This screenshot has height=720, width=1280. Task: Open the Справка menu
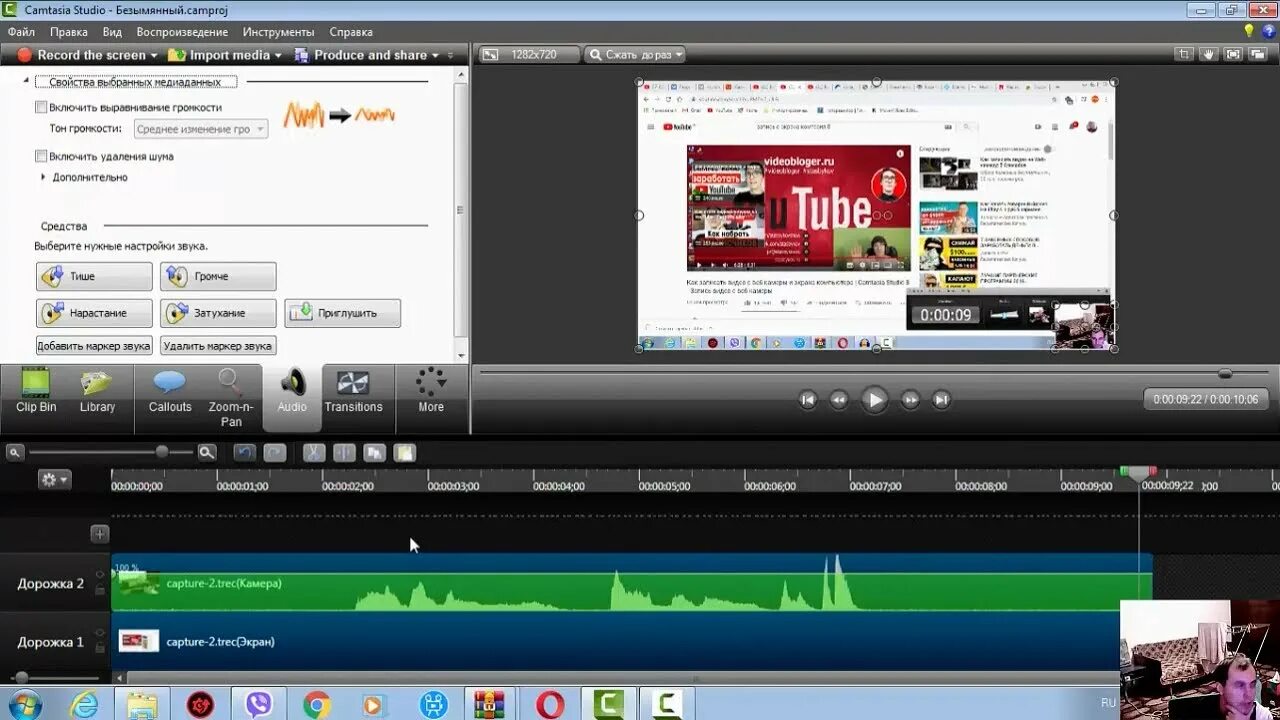(x=351, y=32)
